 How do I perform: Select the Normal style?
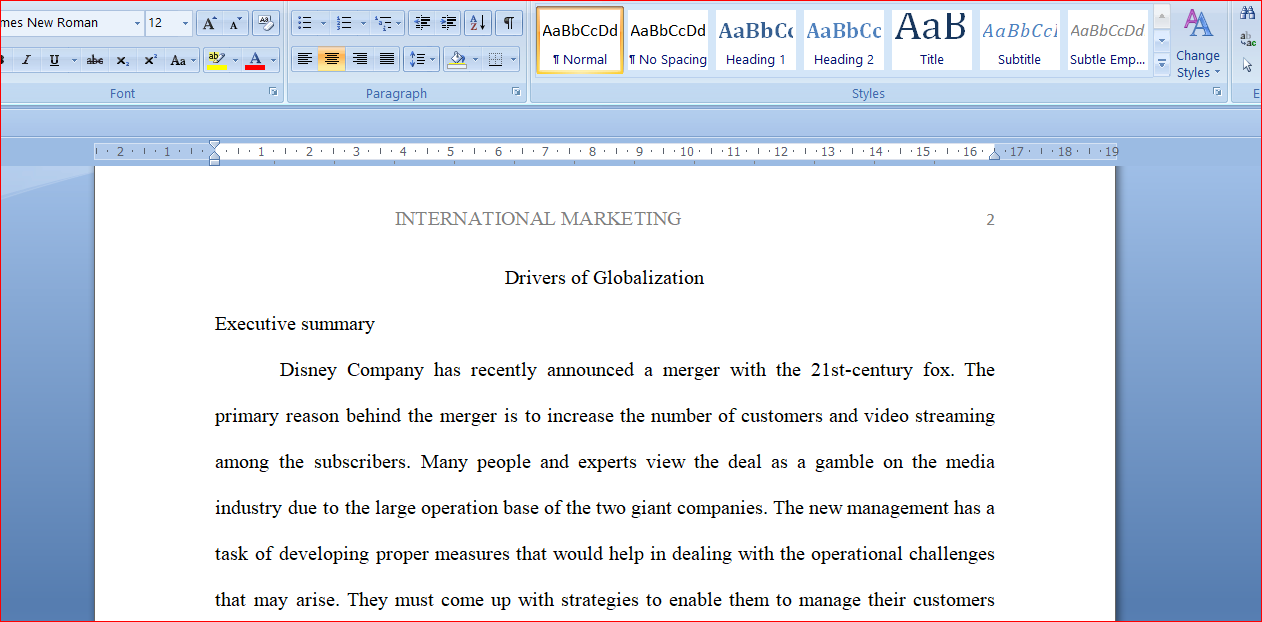coord(580,40)
